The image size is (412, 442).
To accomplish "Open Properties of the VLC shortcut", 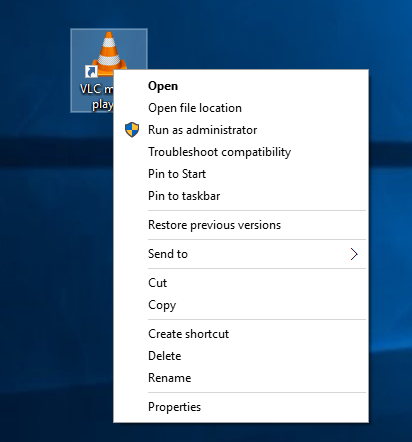I will pos(241,407).
